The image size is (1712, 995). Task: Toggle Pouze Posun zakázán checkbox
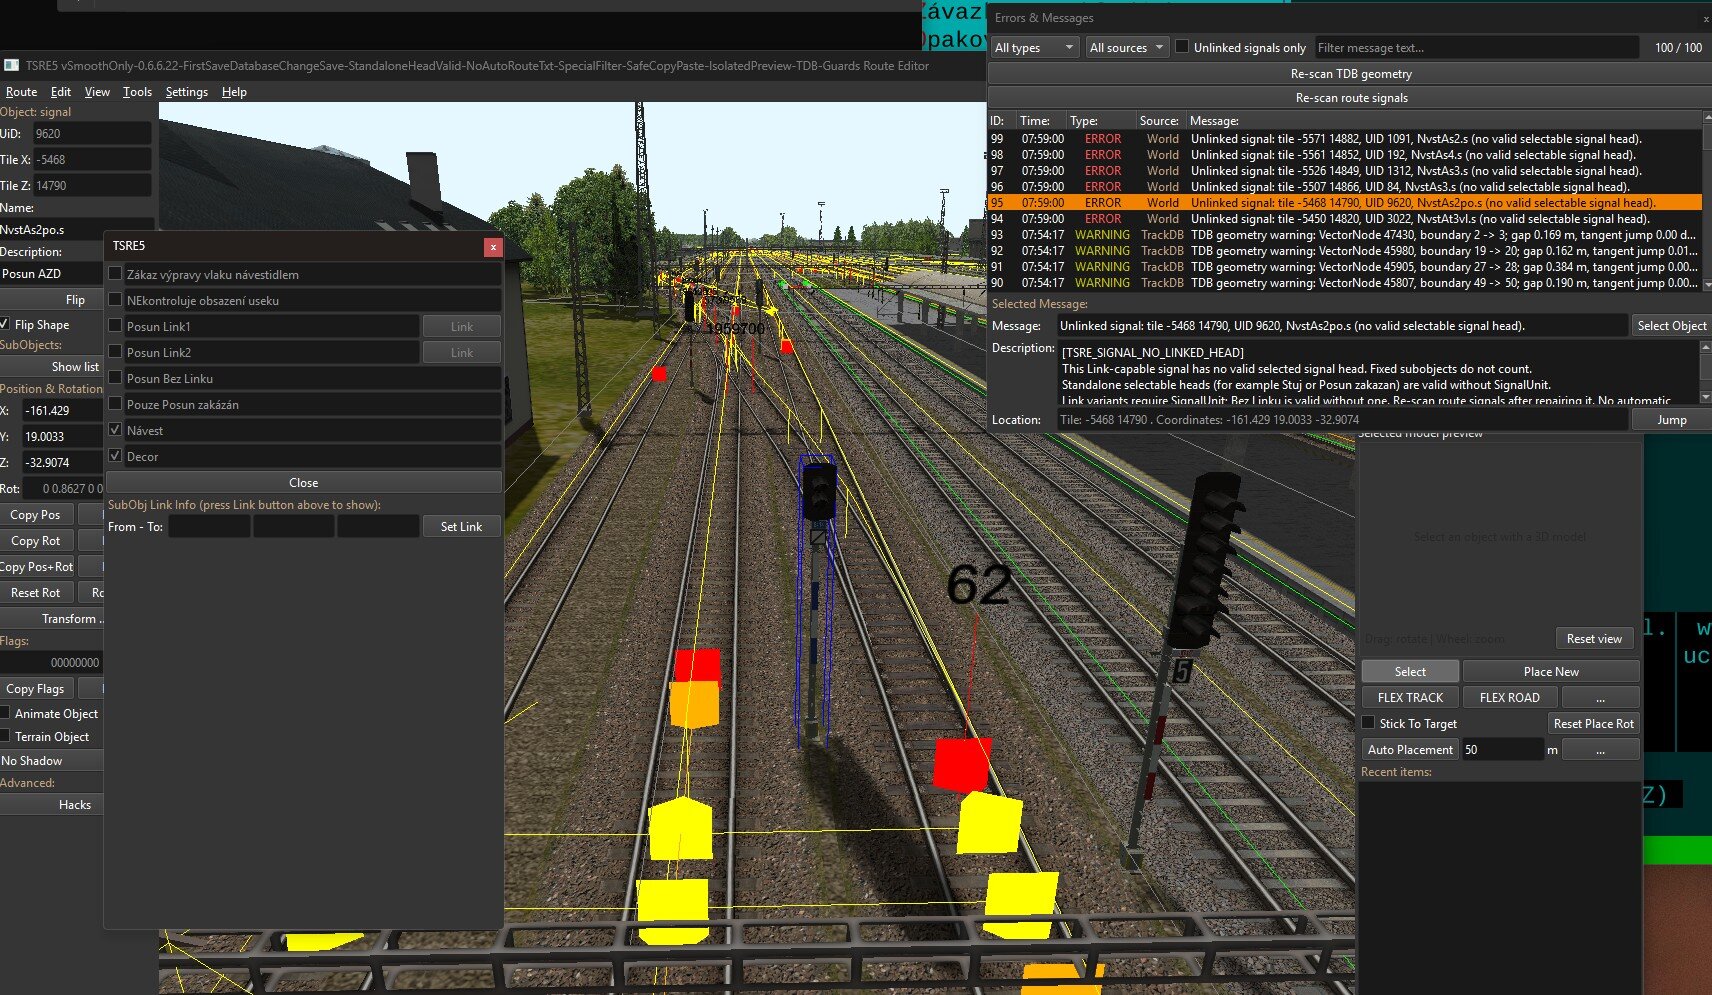115,403
